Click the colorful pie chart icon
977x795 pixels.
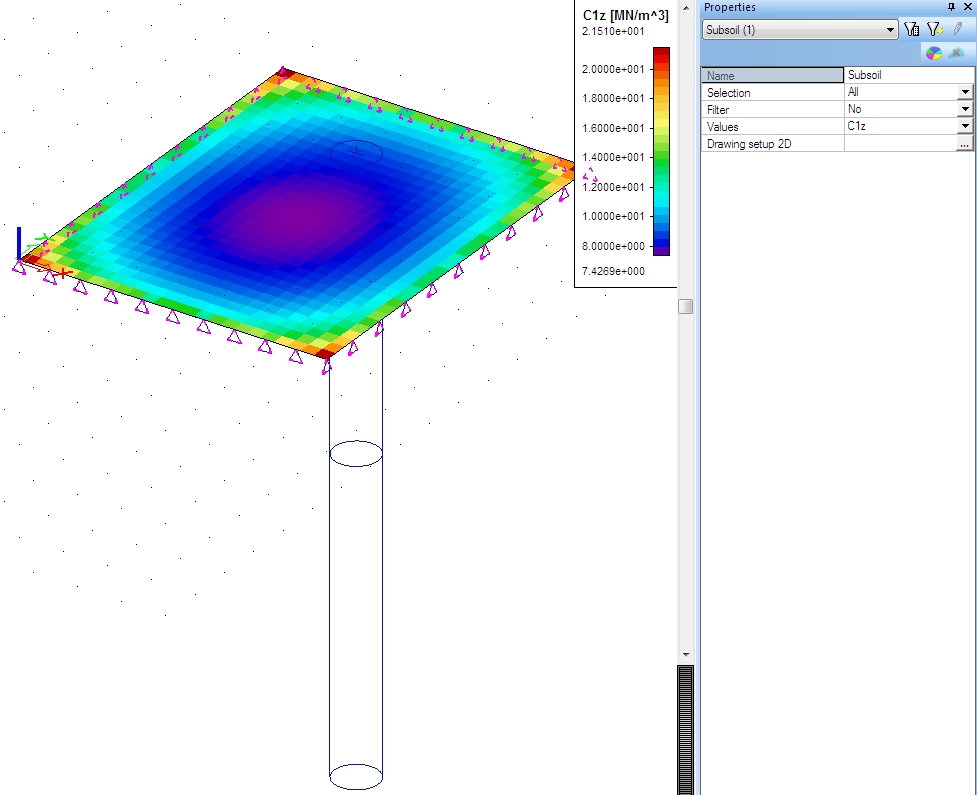point(933,53)
